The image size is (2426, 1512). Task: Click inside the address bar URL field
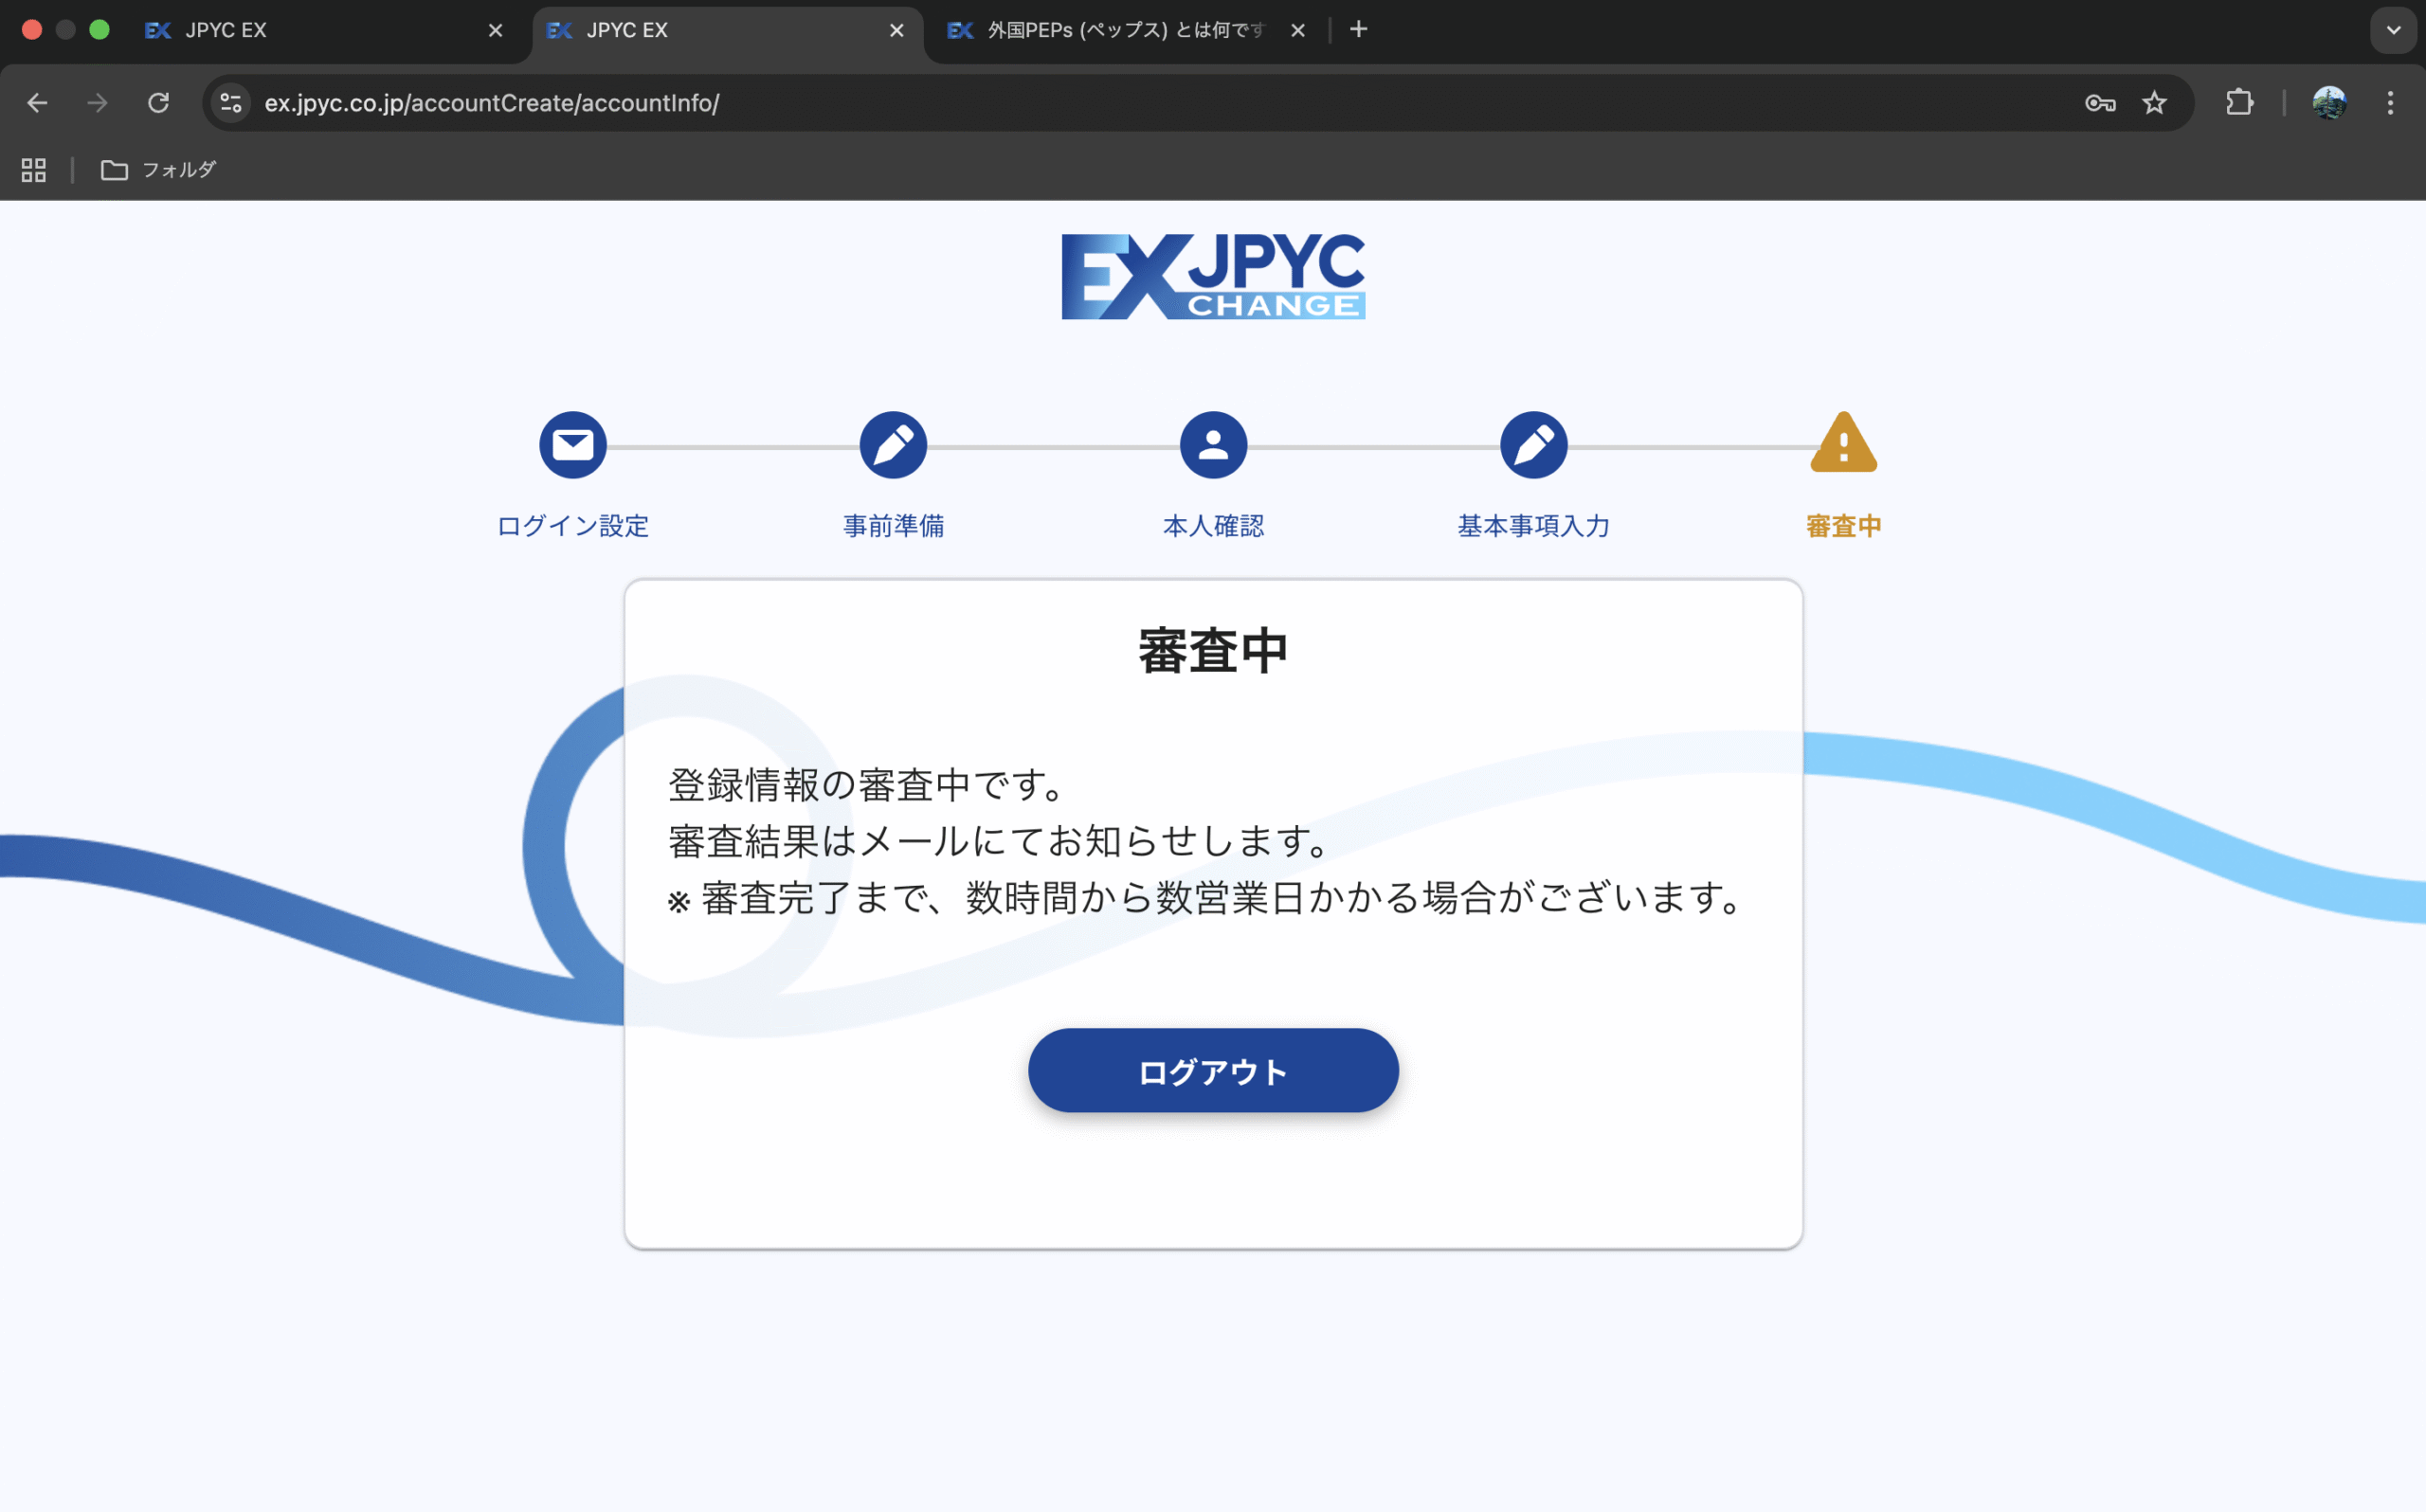(x=700, y=103)
